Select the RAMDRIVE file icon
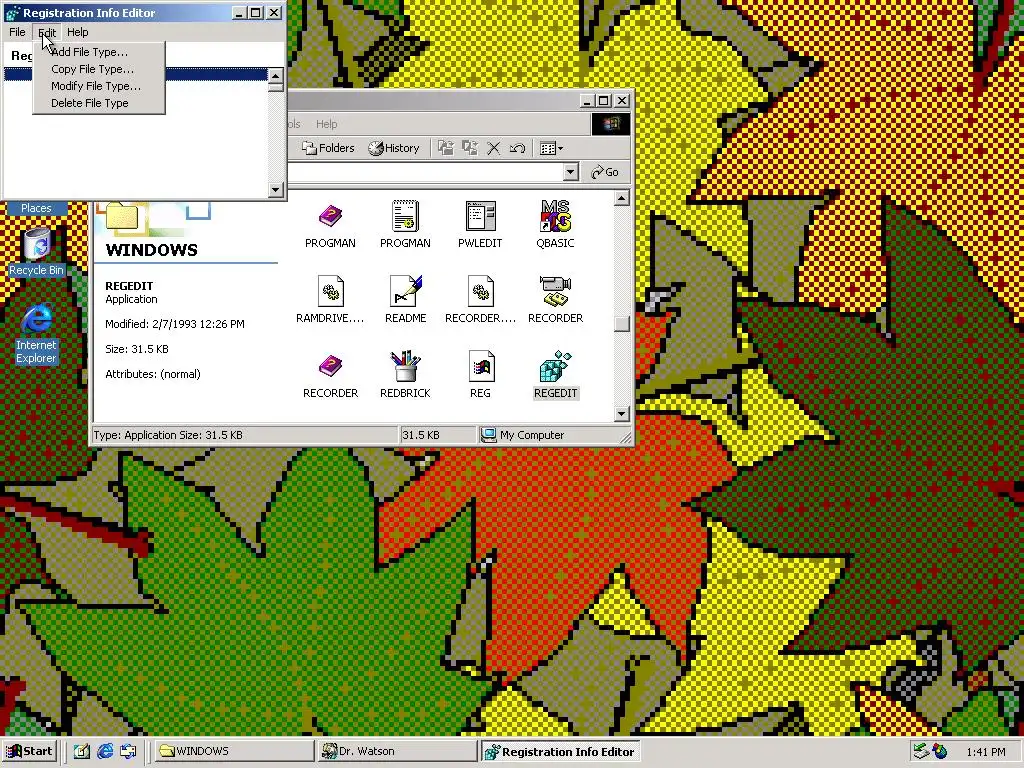 (x=330, y=291)
